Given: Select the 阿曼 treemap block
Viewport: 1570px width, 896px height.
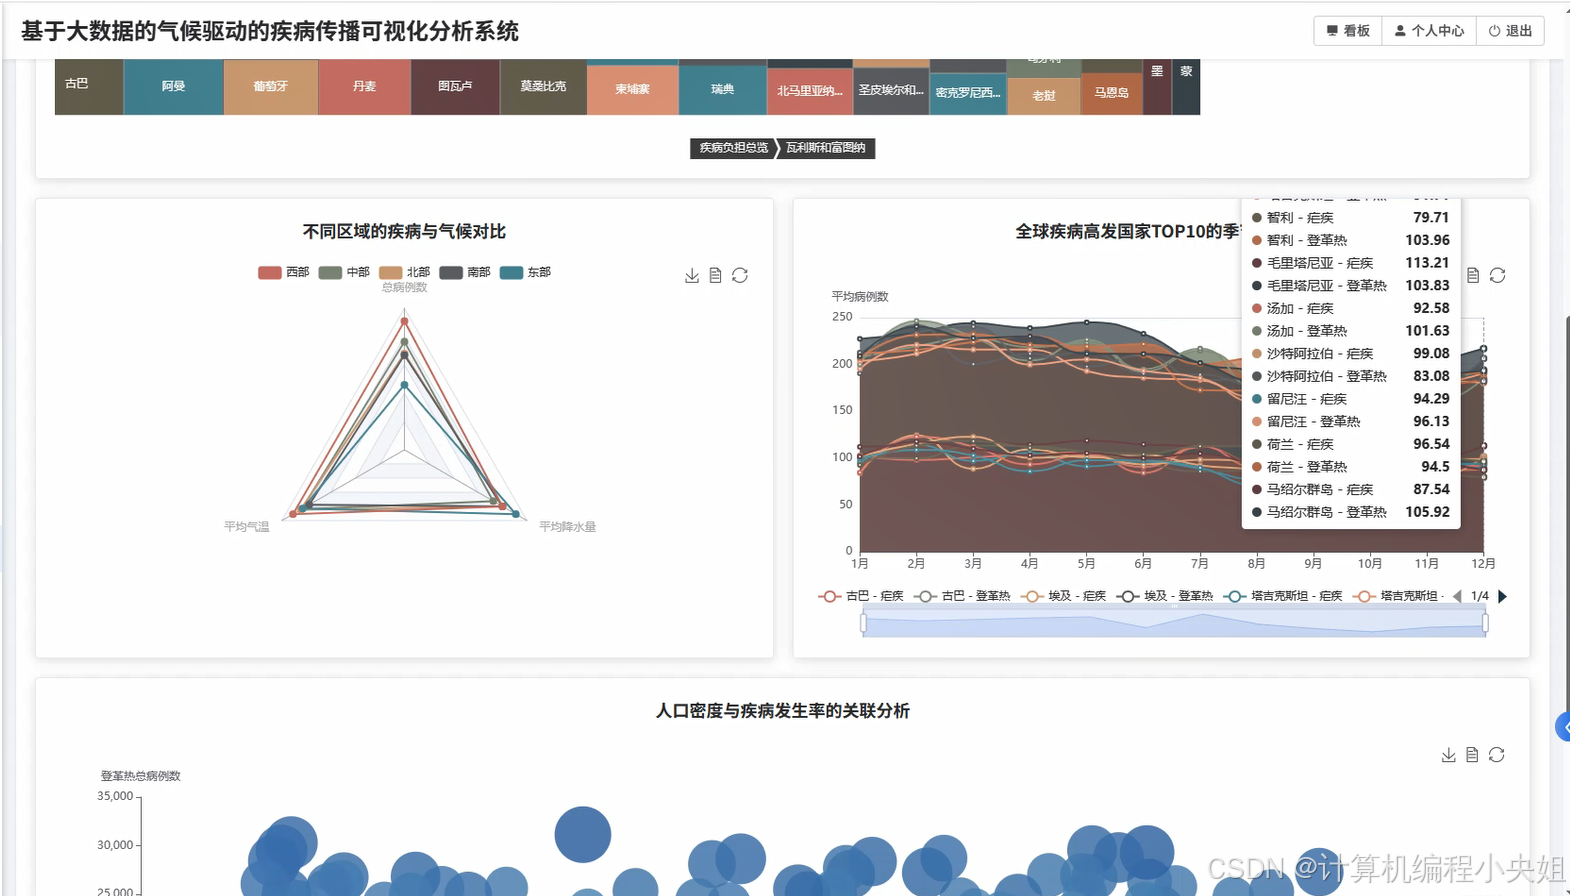Looking at the screenshot, I should [x=174, y=86].
